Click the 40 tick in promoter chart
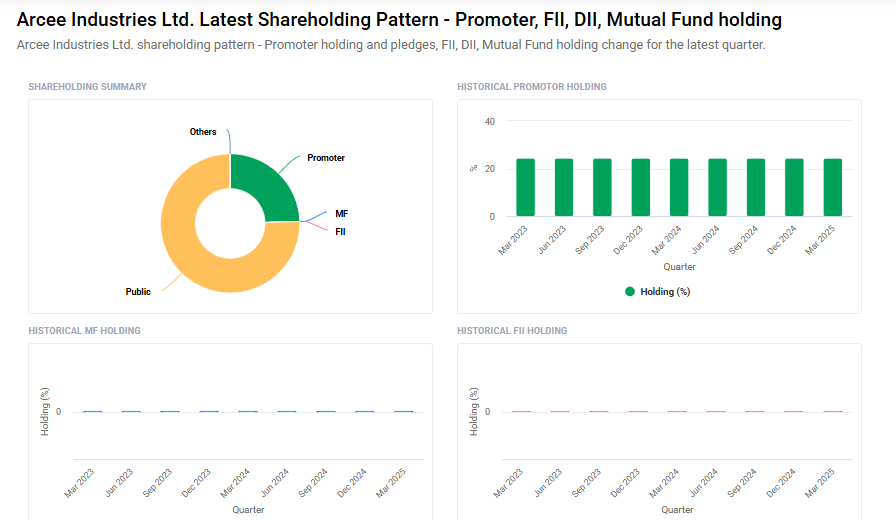896x520 pixels. click(490, 122)
